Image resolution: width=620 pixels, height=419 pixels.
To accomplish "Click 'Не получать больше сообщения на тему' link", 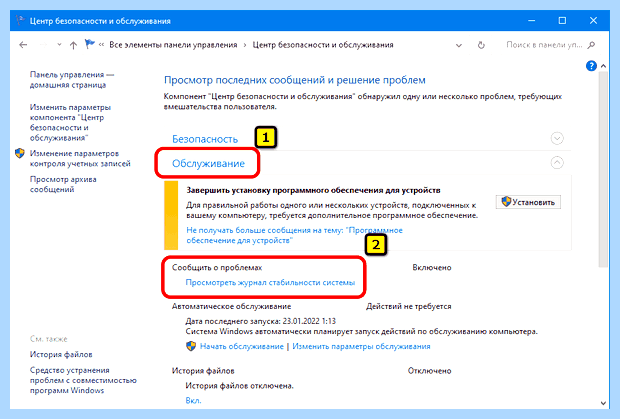I will click(294, 235).
